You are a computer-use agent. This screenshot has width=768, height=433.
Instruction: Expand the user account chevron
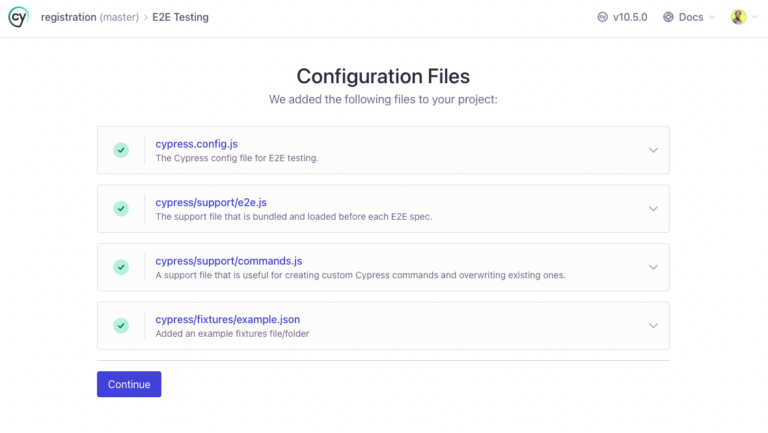point(755,17)
